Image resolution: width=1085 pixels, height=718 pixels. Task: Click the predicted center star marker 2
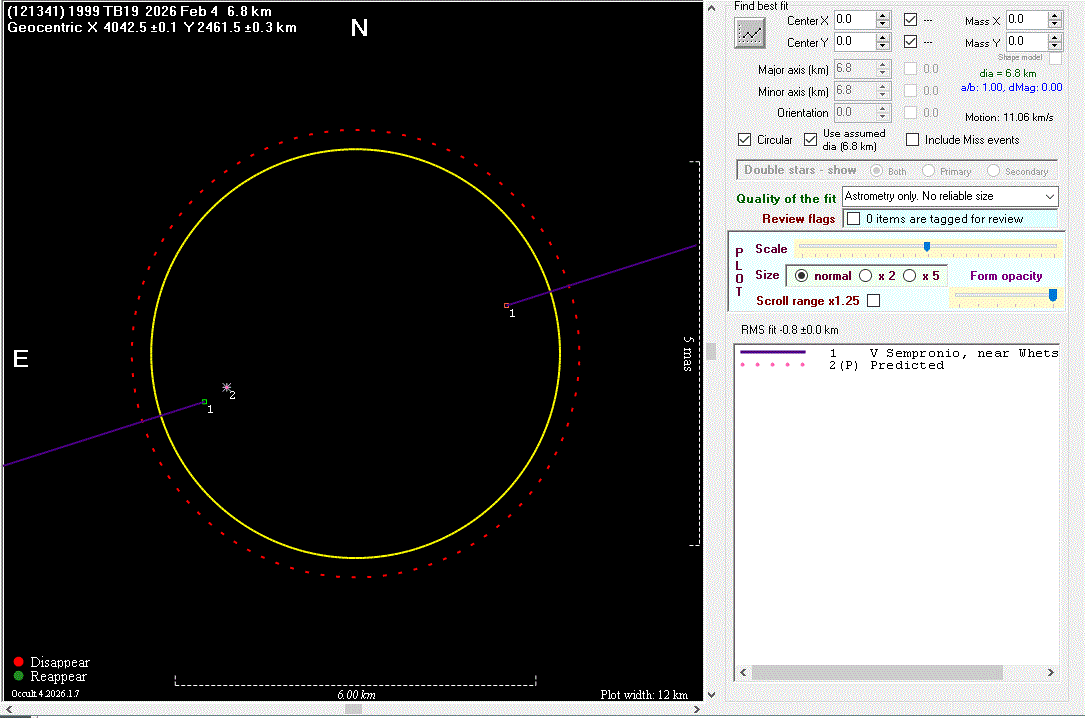click(x=227, y=387)
